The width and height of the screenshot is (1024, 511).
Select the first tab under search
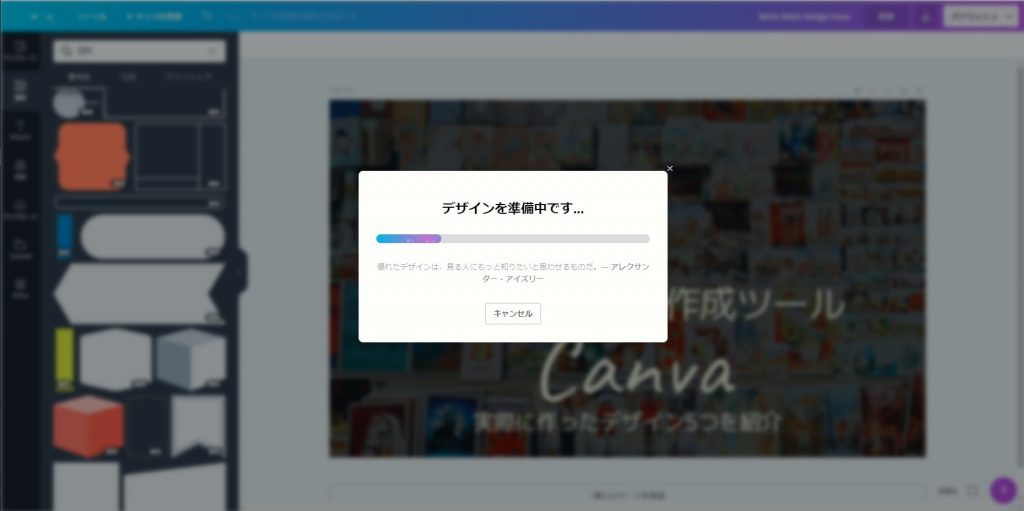point(79,76)
